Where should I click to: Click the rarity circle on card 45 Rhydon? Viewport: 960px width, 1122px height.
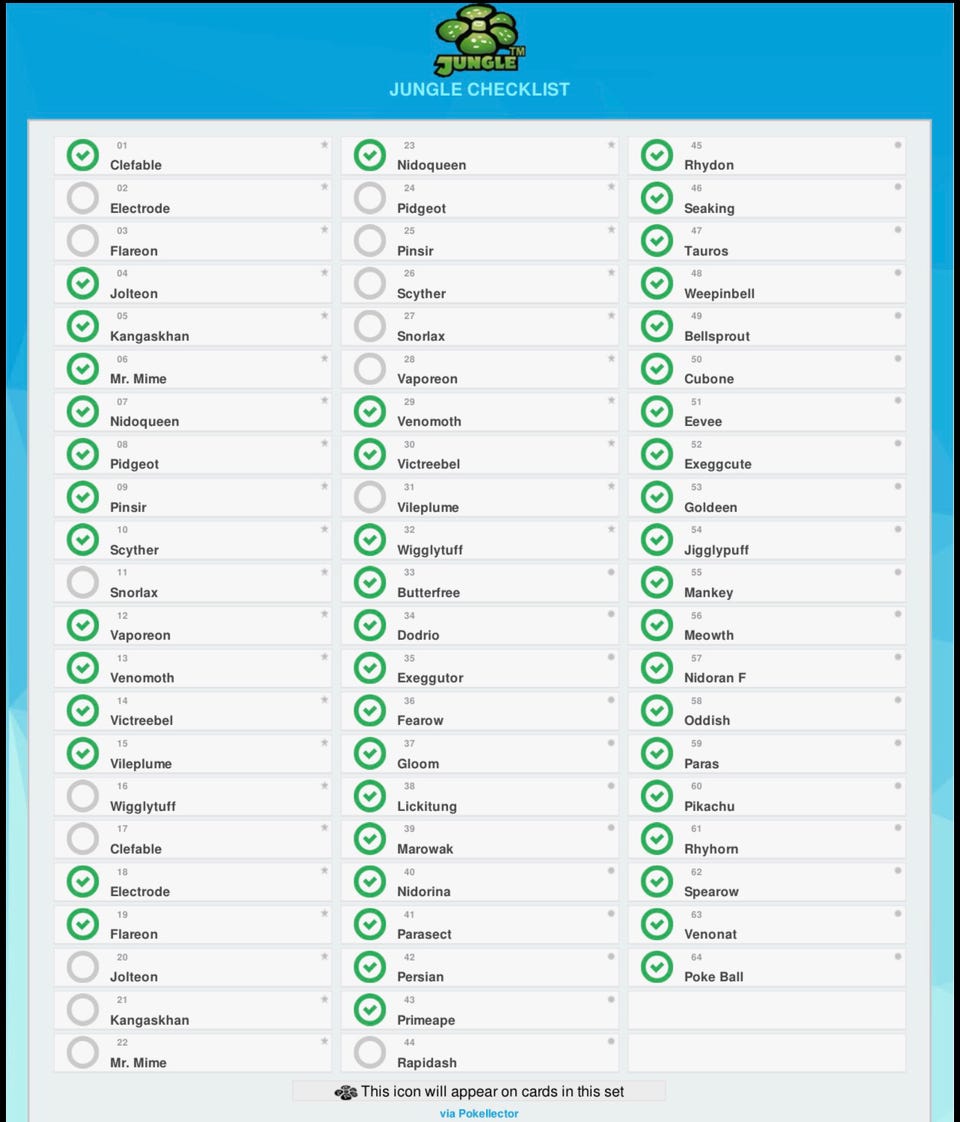pos(898,145)
